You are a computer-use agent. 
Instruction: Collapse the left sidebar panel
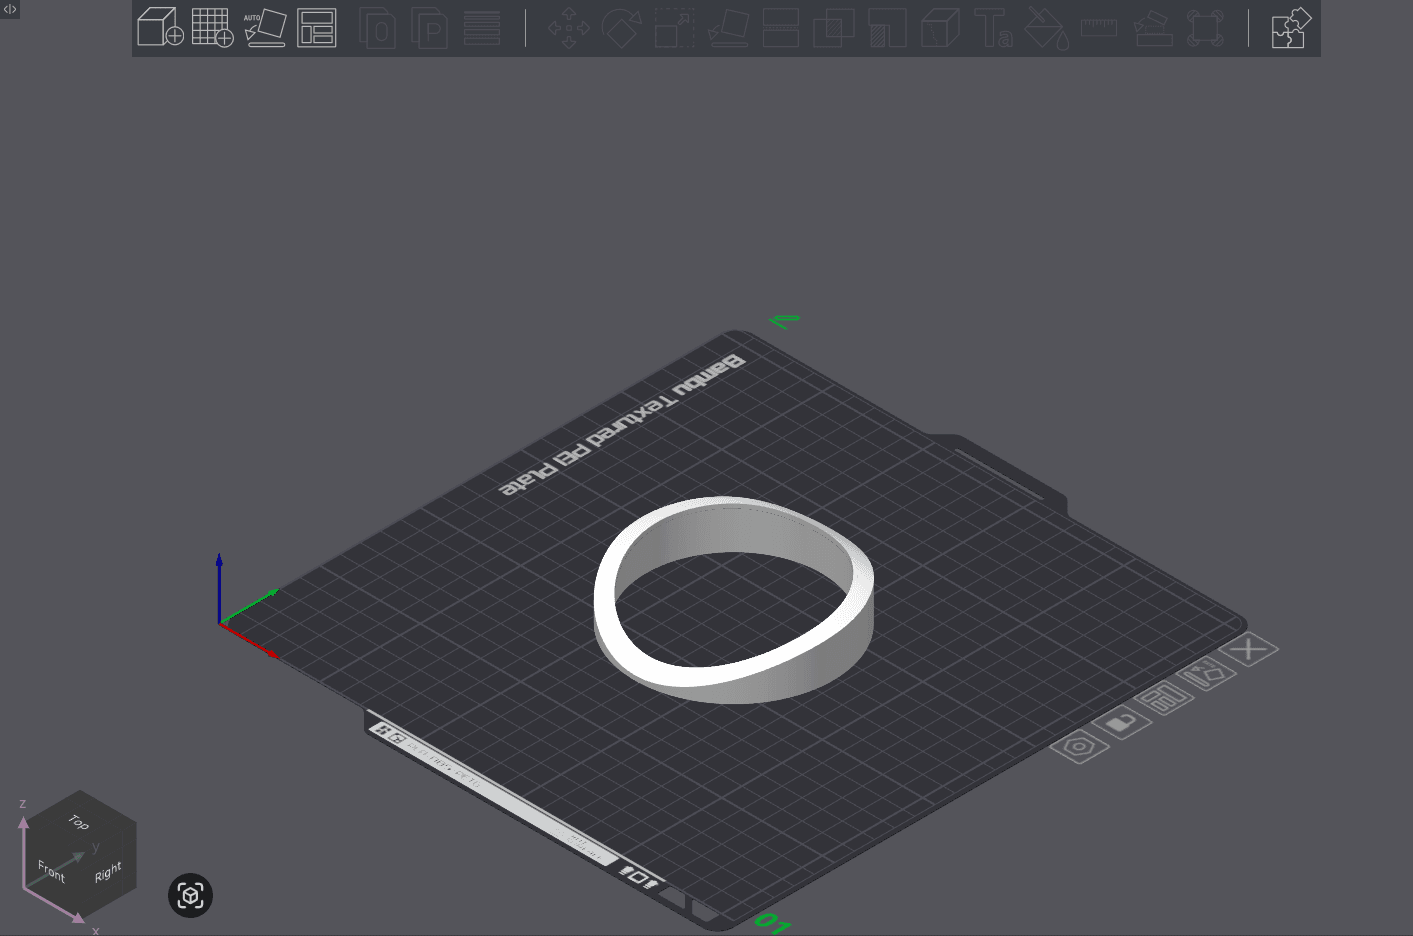pos(9,9)
